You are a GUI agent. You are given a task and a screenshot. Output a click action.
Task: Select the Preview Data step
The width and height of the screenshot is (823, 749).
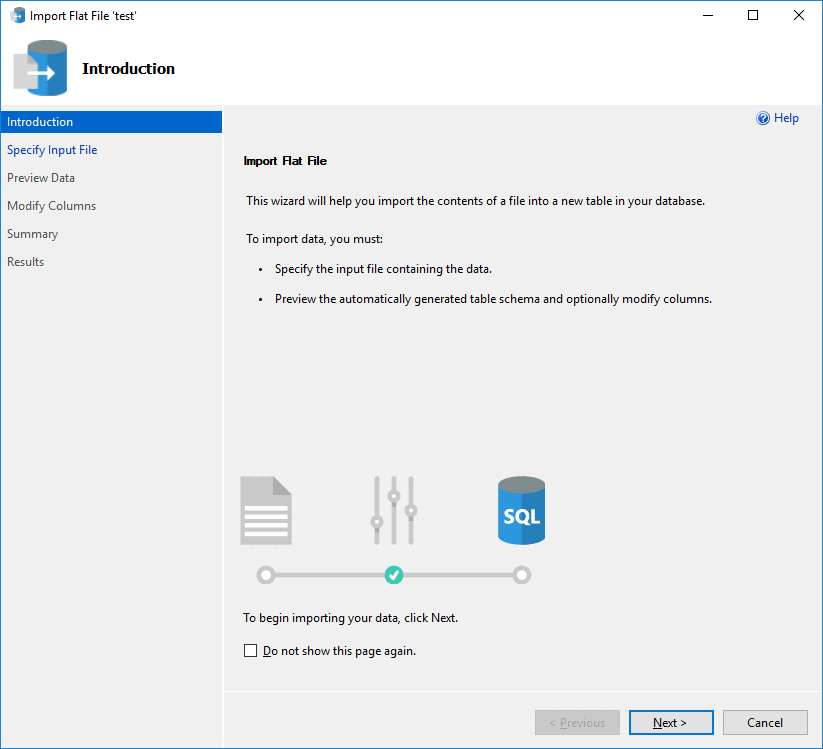(41, 177)
